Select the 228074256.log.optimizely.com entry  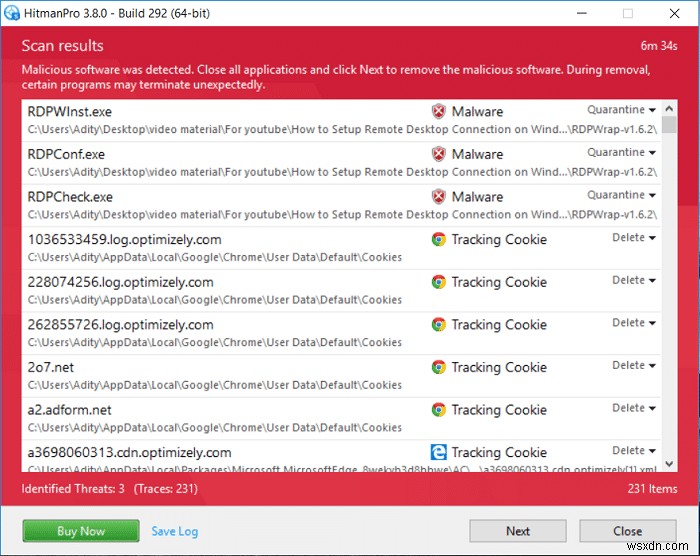click(x=121, y=282)
